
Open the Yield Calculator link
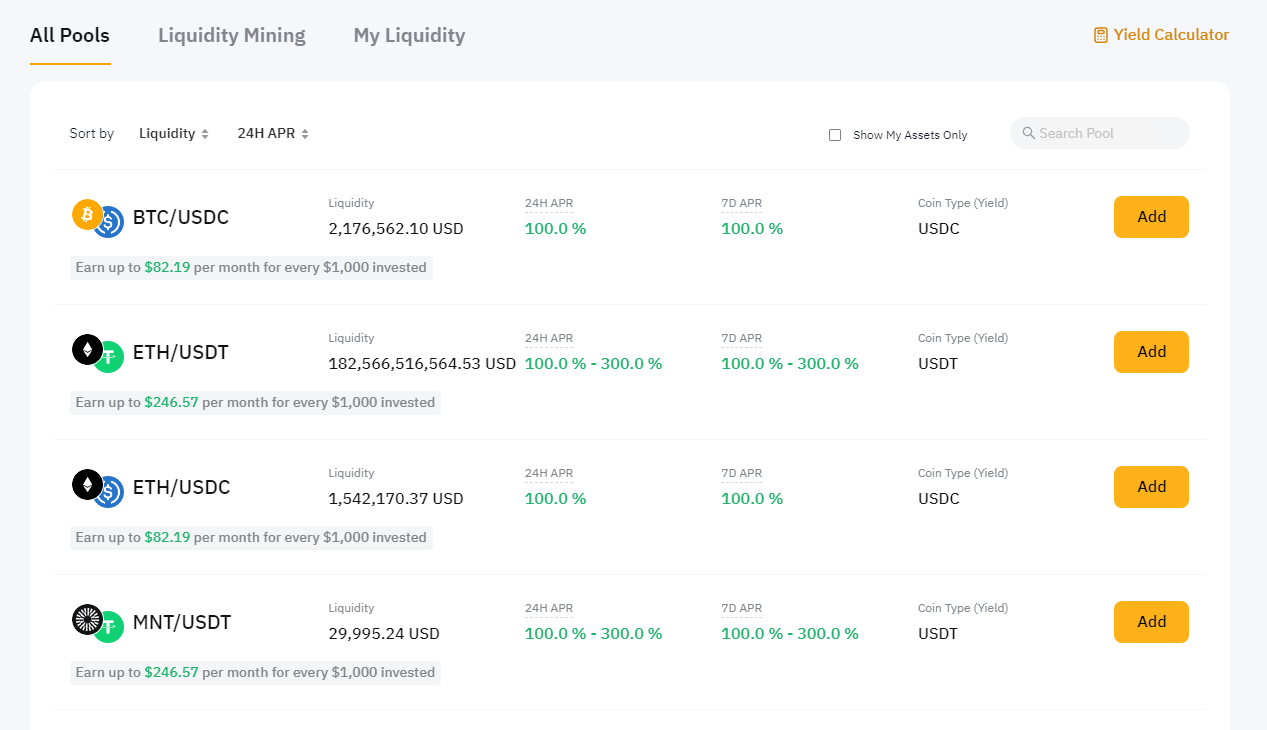[1171, 35]
